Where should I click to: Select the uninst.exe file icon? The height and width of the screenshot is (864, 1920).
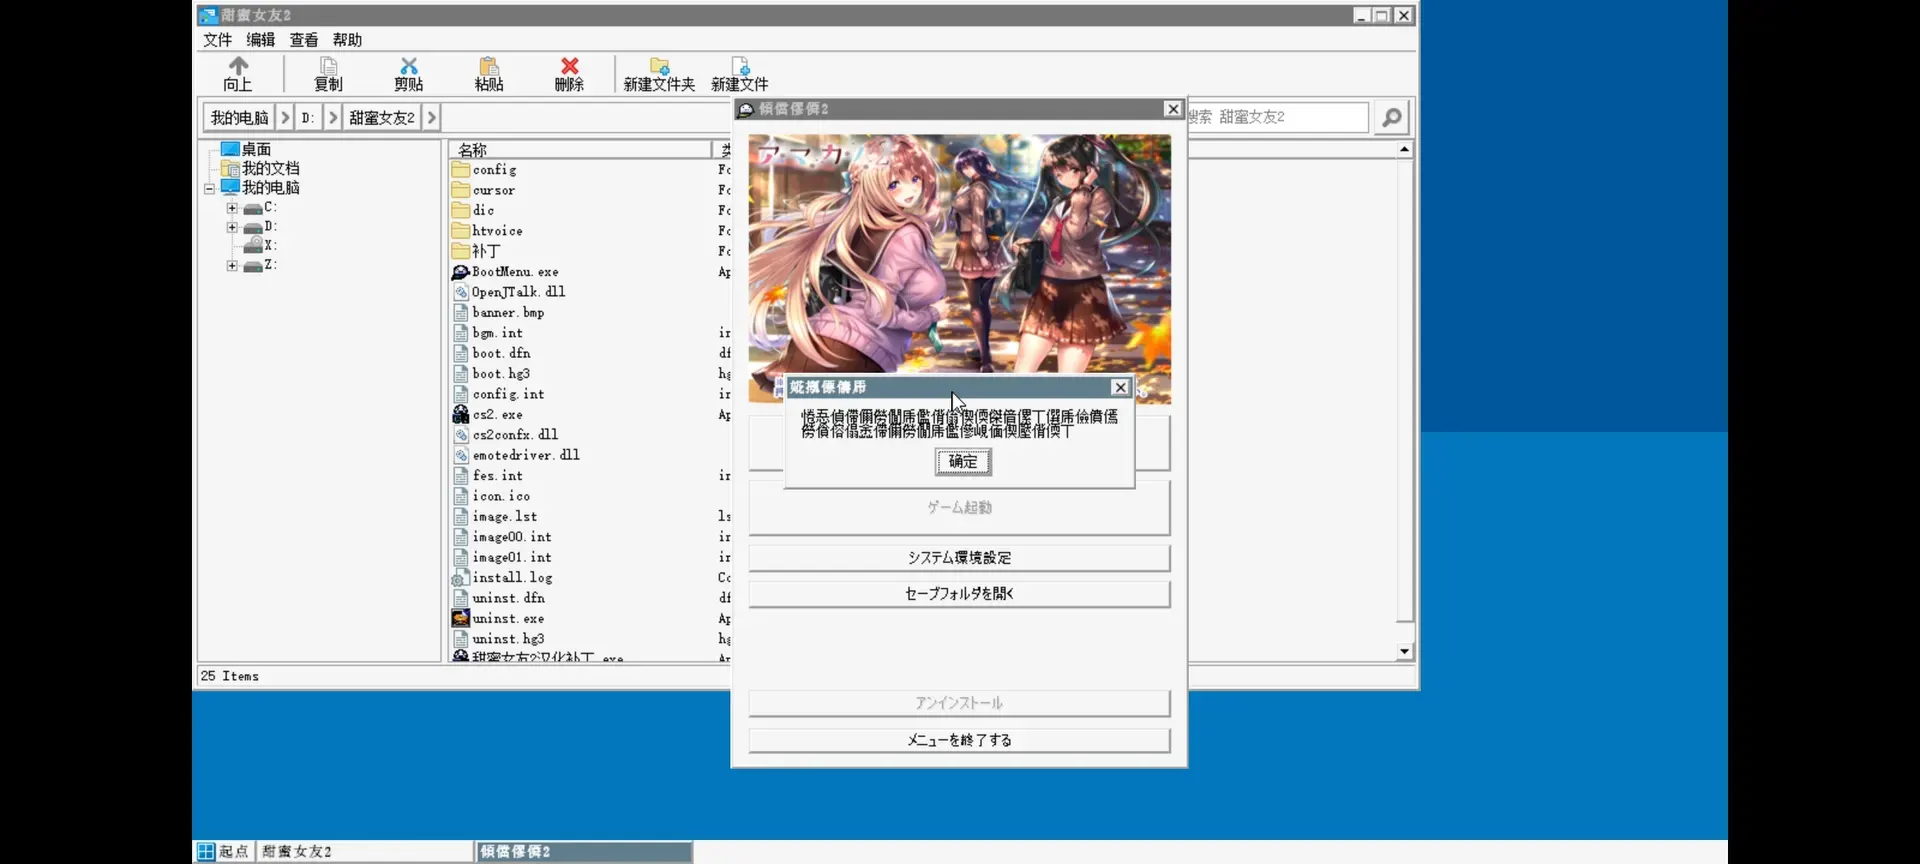click(460, 618)
